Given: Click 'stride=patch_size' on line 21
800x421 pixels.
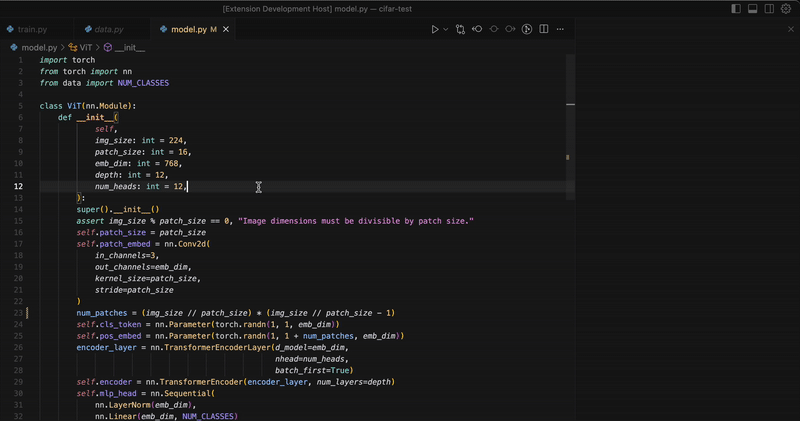Looking at the screenshot, I should click(134, 290).
